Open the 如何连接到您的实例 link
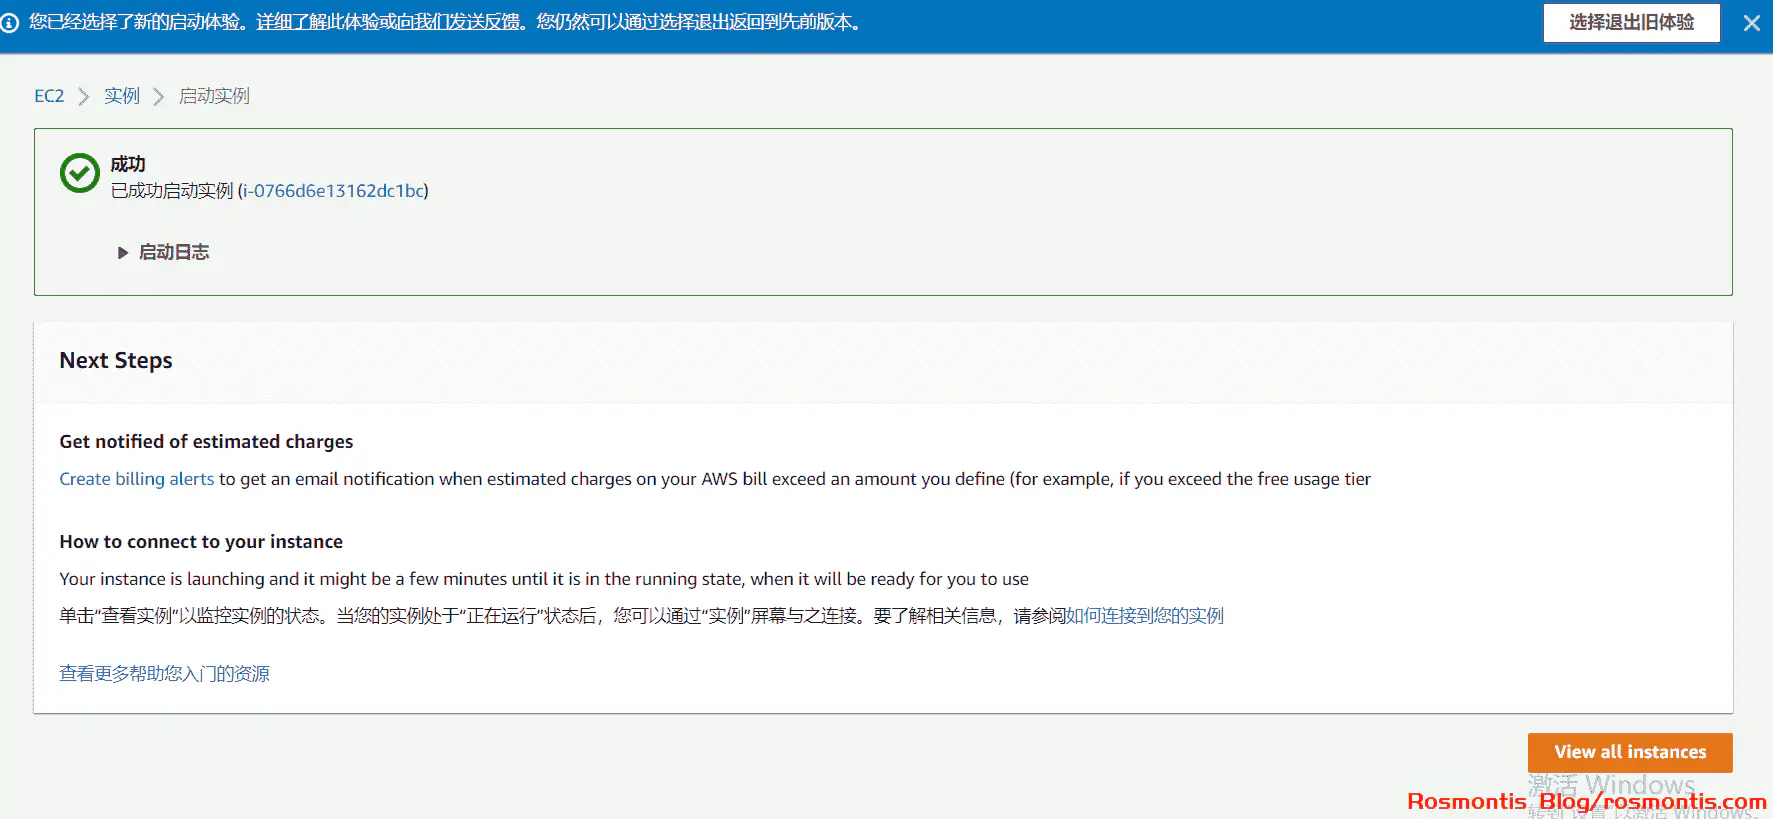Viewport: 1773px width, 819px height. pos(1145,616)
